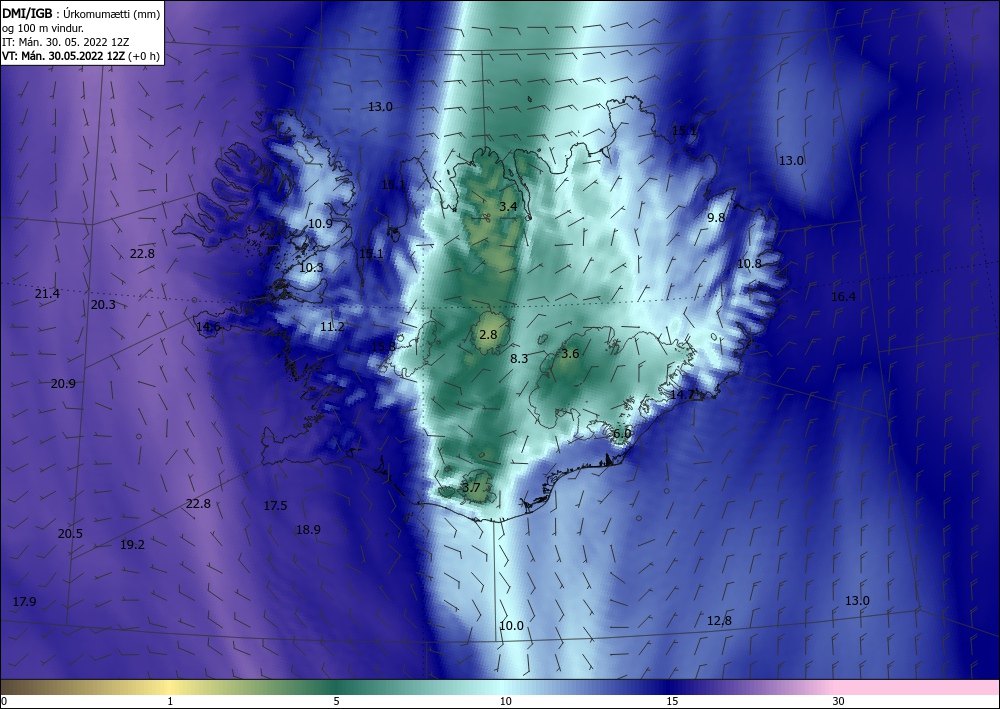Image resolution: width=1000 pixels, height=709 pixels.
Task: Click the 20.9 value label
Action: click(63, 384)
